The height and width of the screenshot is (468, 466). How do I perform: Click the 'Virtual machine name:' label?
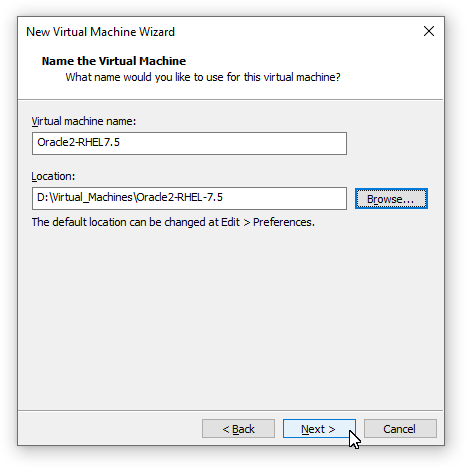[x=84, y=121]
